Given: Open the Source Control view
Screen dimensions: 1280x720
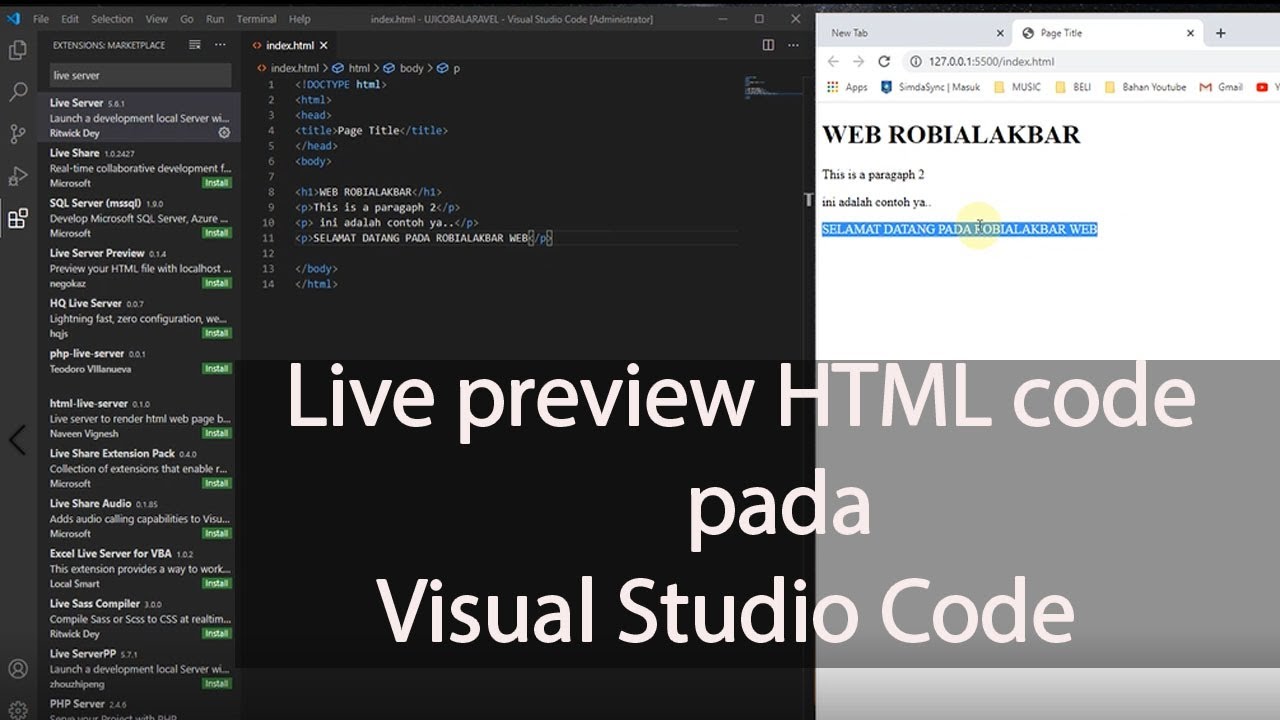Looking at the screenshot, I should (x=17, y=134).
